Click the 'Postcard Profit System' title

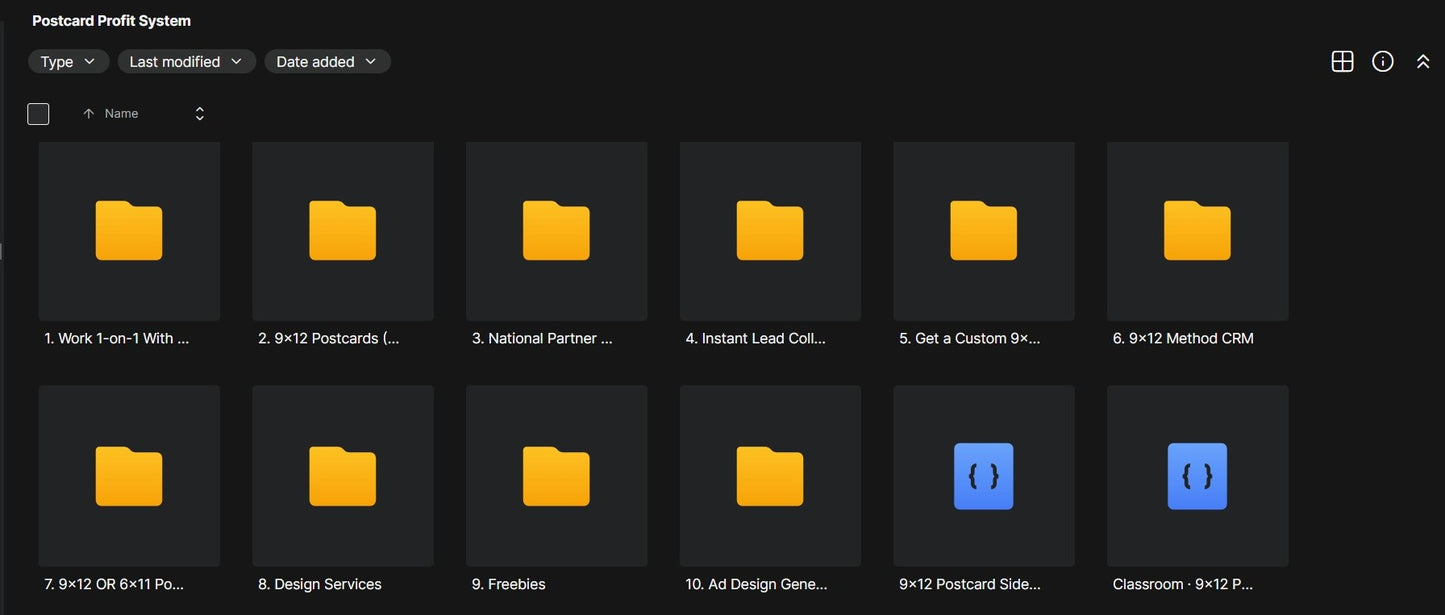click(x=111, y=21)
